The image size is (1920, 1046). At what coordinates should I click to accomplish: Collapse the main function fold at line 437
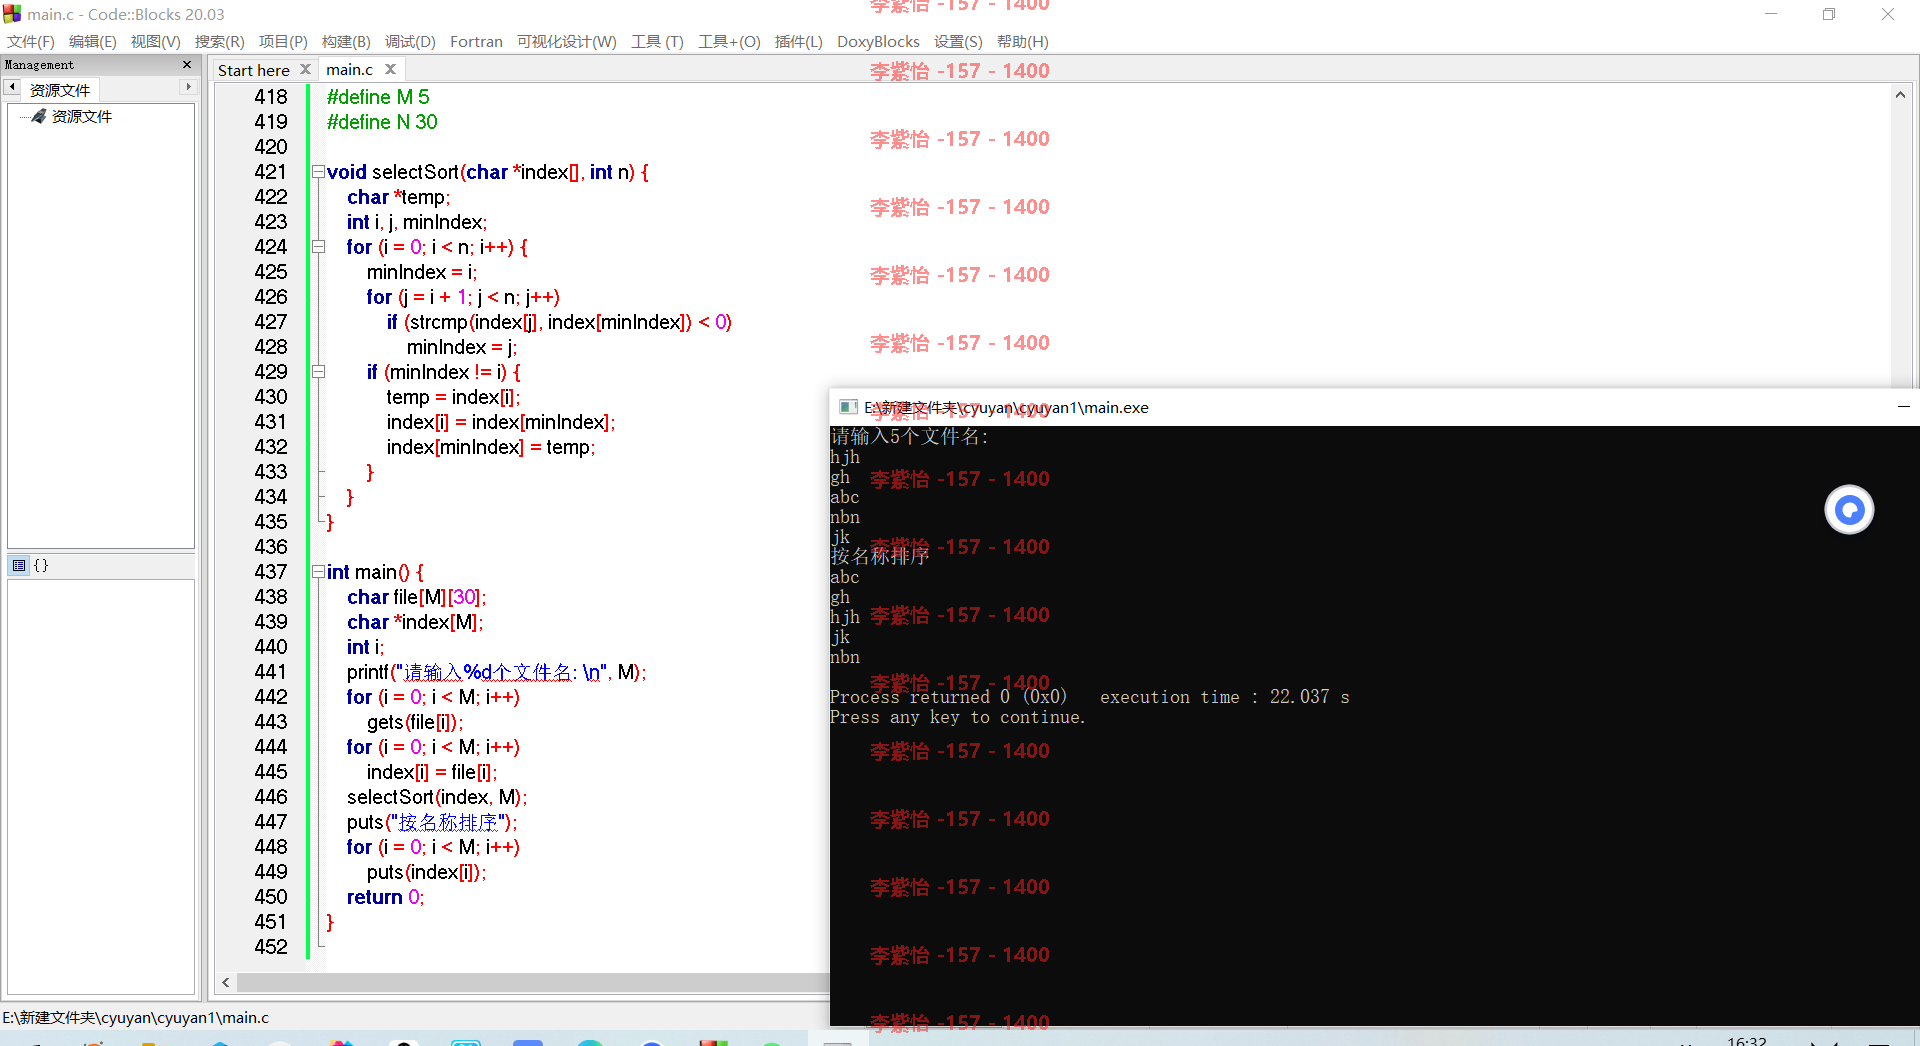(x=318, y=572)
